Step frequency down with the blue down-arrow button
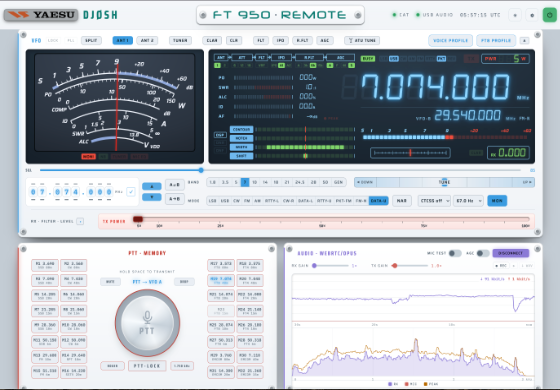 [152, 197]
